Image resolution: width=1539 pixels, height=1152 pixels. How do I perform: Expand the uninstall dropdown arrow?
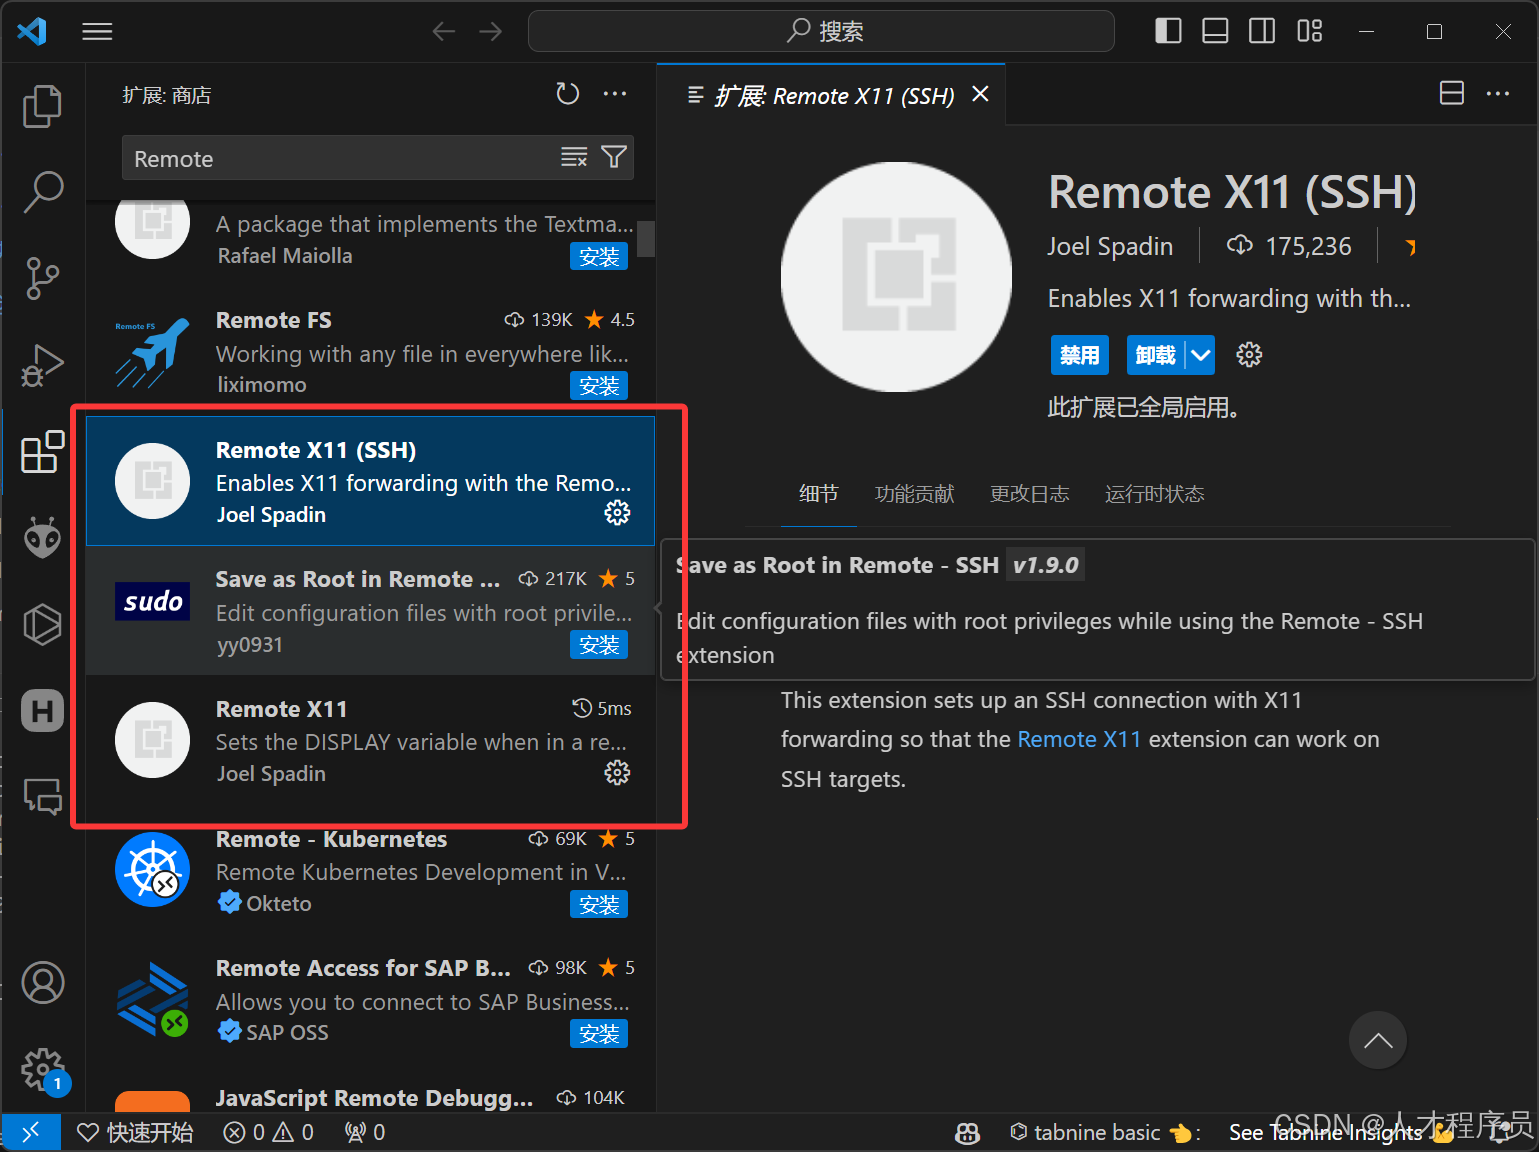[x=1201, y=355]
